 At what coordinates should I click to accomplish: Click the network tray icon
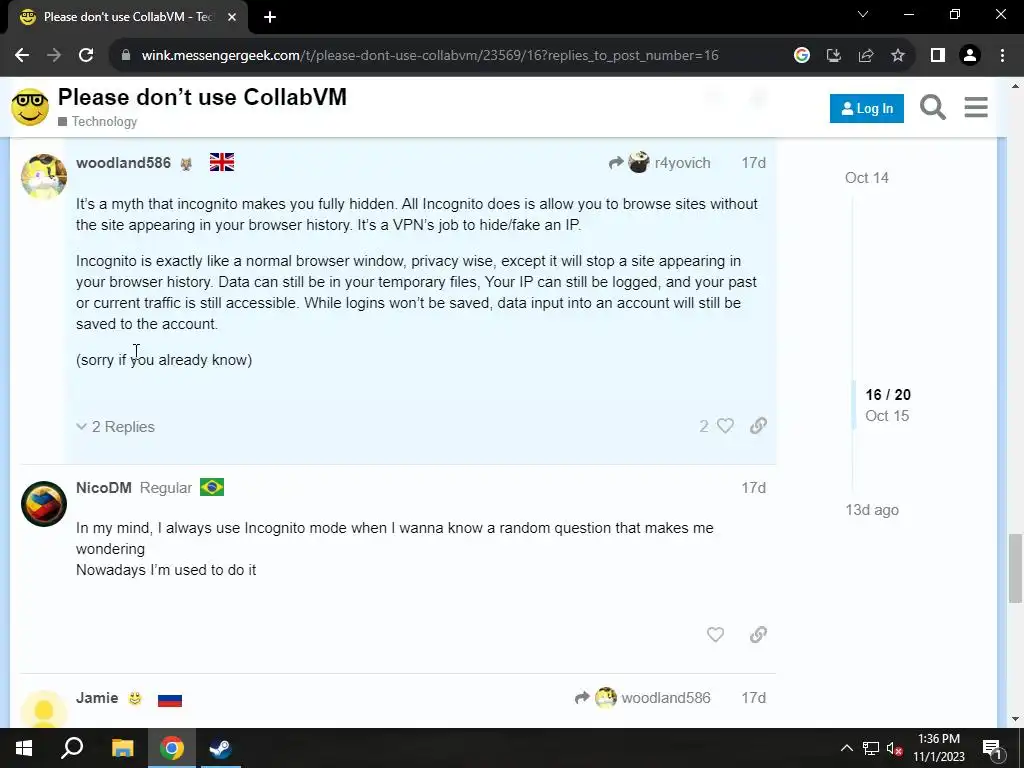tap(871, 748)
